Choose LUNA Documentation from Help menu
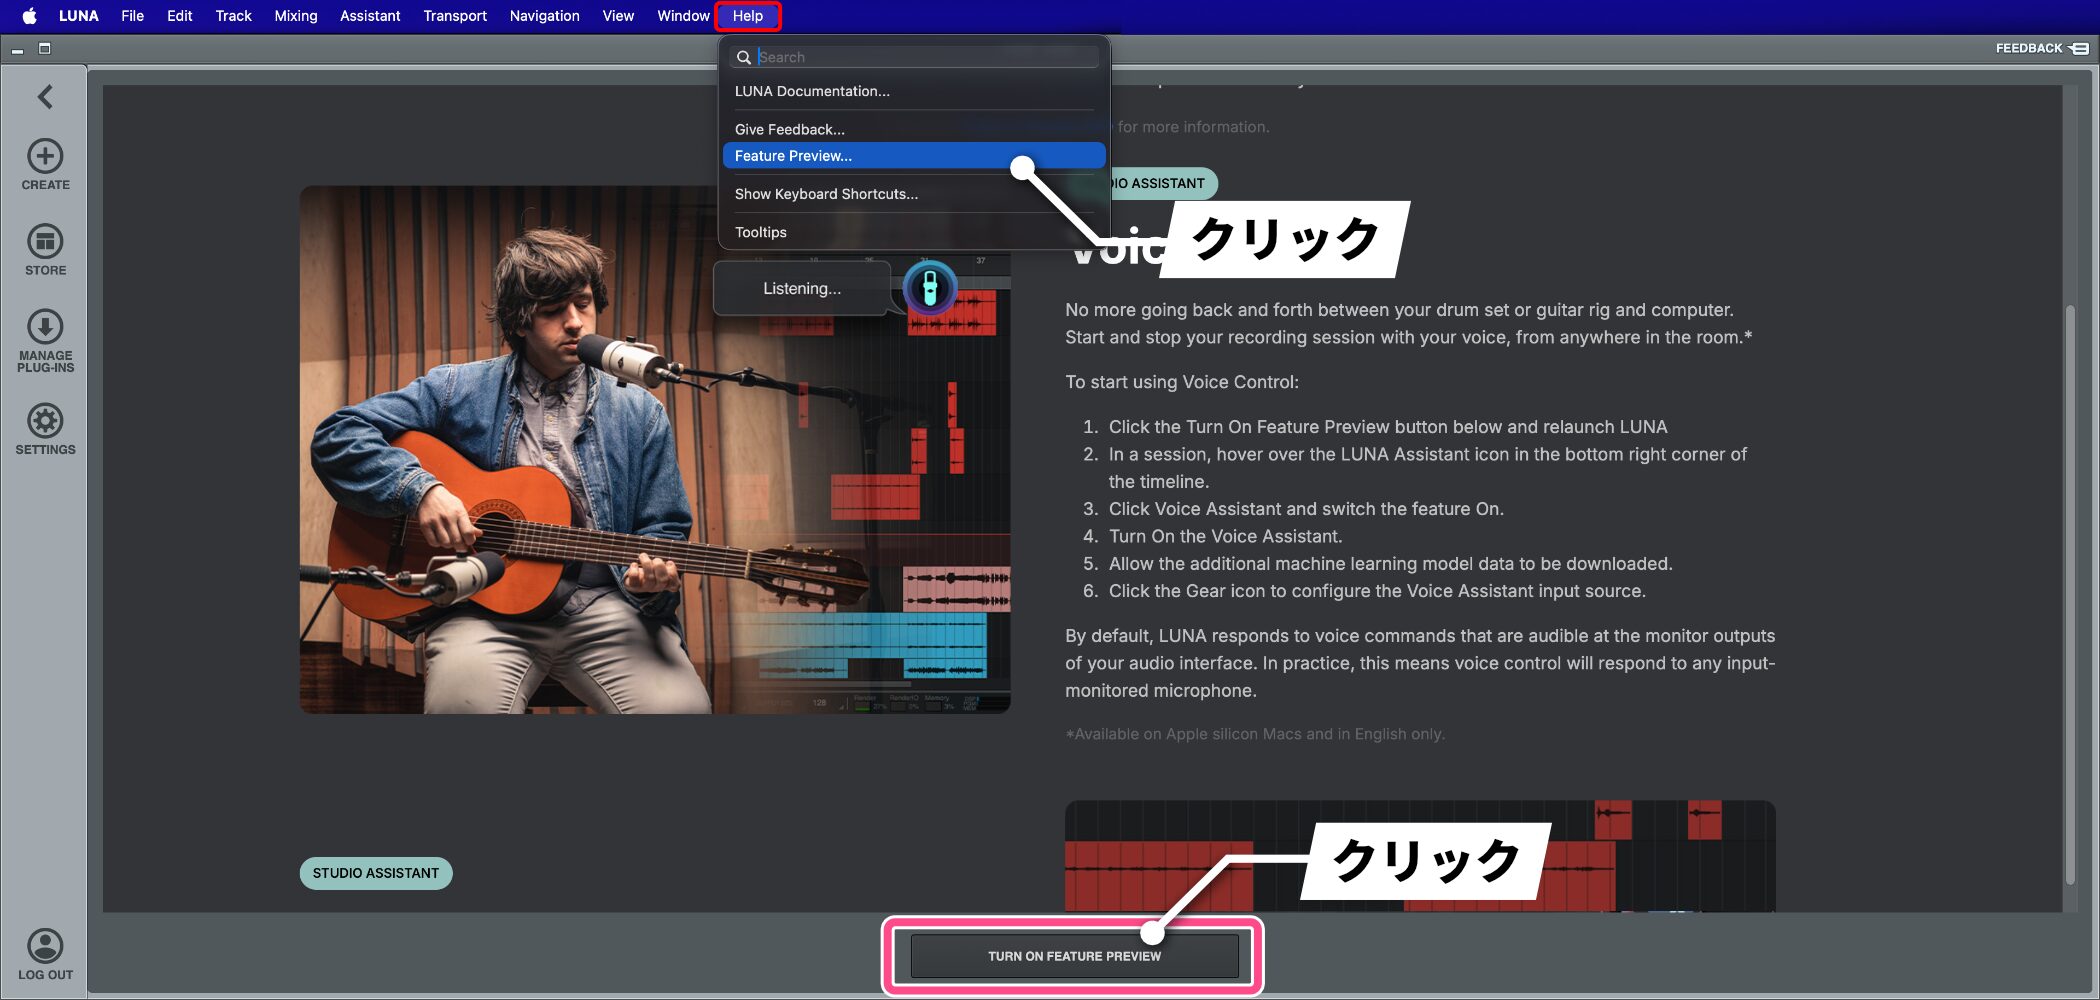Screen dimensions: 2100x1000 [x=812, y=91]
